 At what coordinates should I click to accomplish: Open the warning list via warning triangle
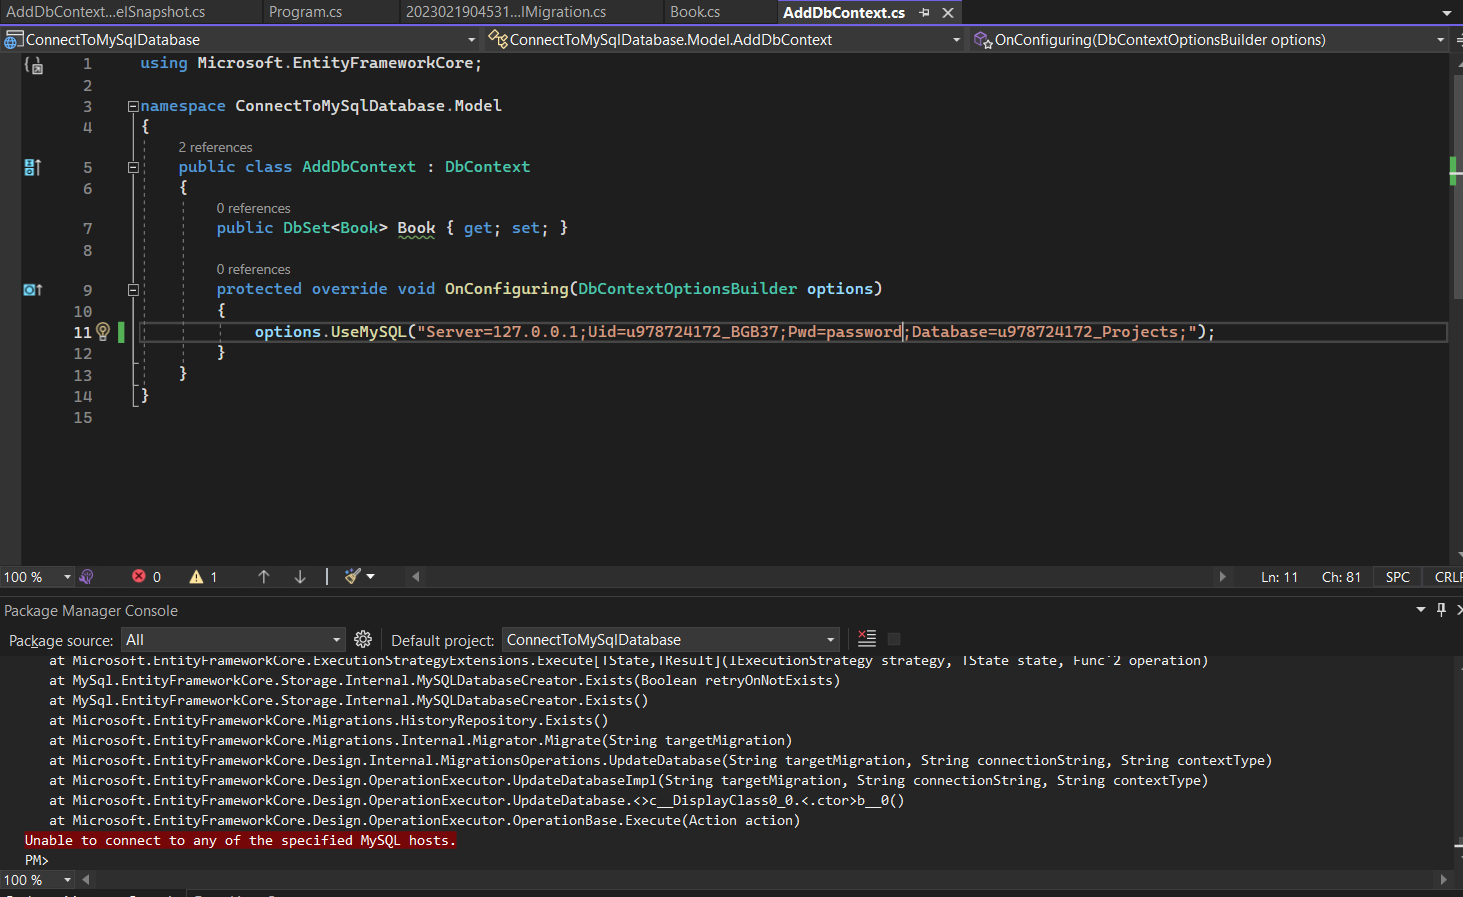pos(197,576)
